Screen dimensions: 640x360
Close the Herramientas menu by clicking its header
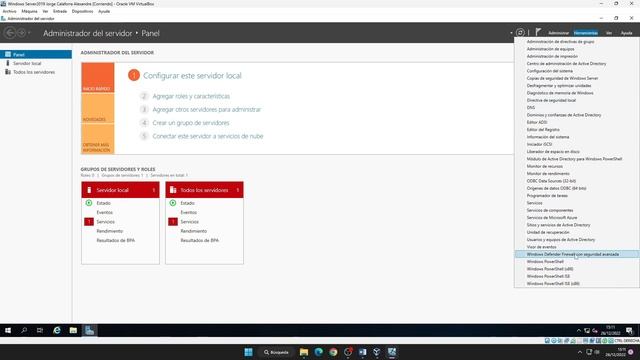[586, 33]
